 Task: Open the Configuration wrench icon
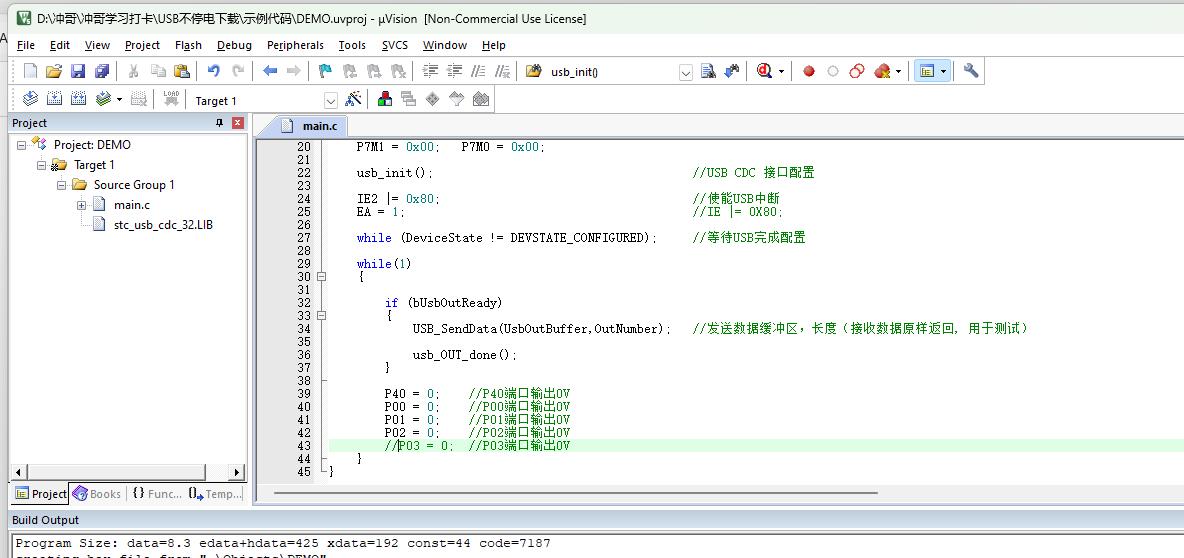tap(970, 71)
